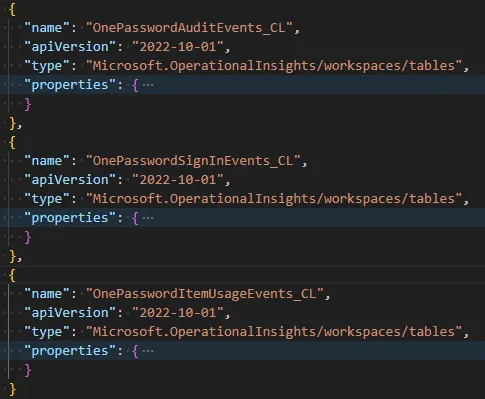The width and height of the screenshot is (485, 399).
Task: Expand folded properties under OnePasswordSignInEvents_CL
Action: (148, 218)
